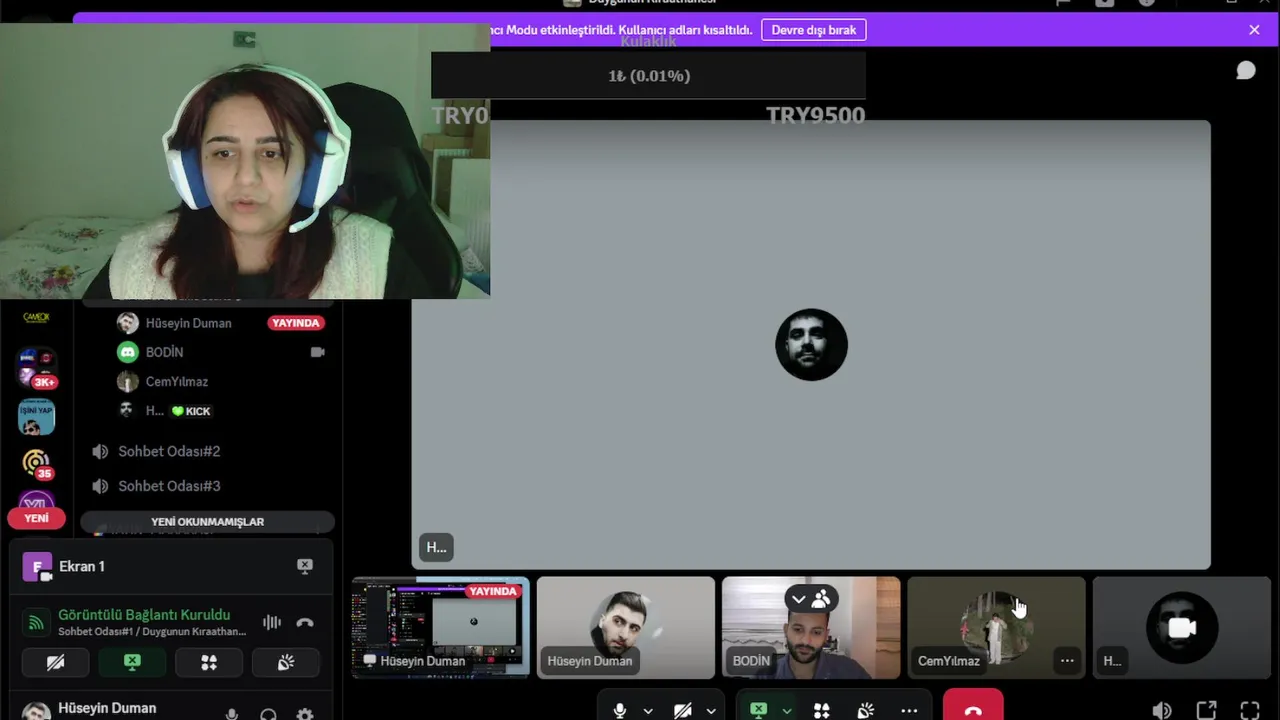Toggle screen share in the call toolbar
The width and height of the screenshot is (1280, 720).
[x=759, y=710]
